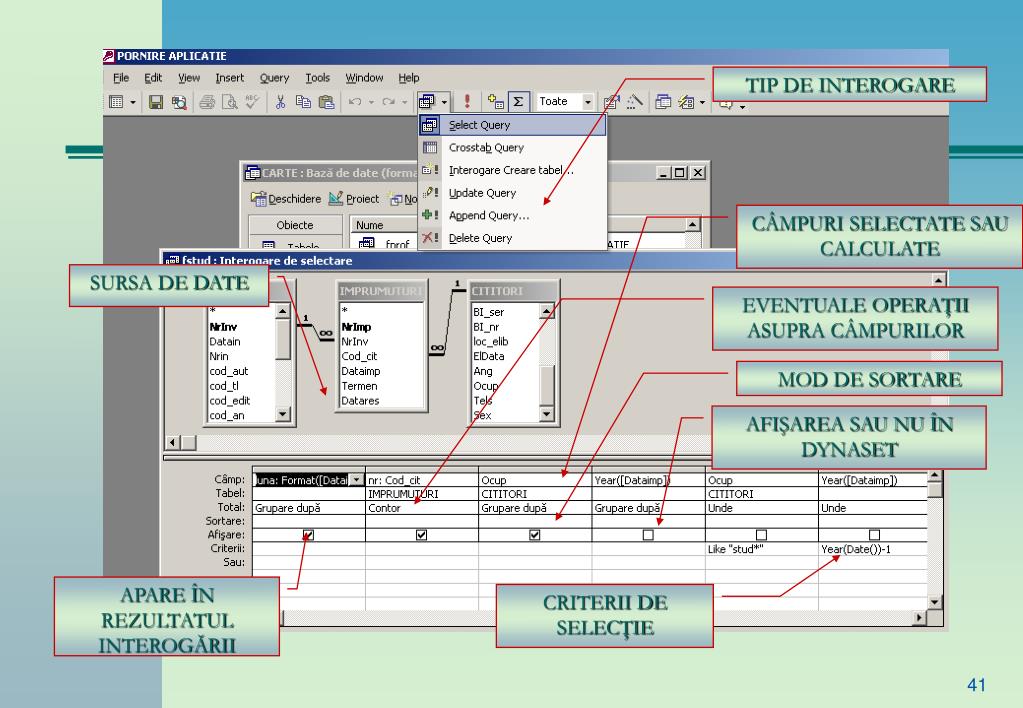Uncheck Afișare for Ocup grouped column
This screenshot has height=708, width=1023.
pos(535,535)
